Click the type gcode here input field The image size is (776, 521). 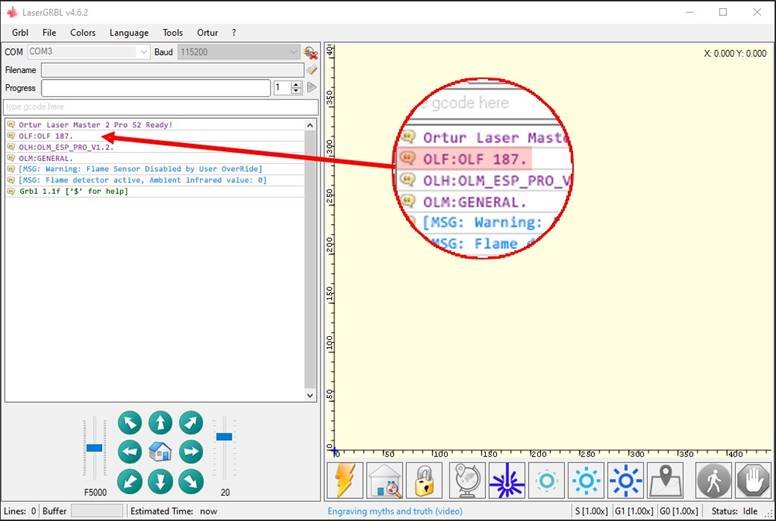[x=160, y=106]
